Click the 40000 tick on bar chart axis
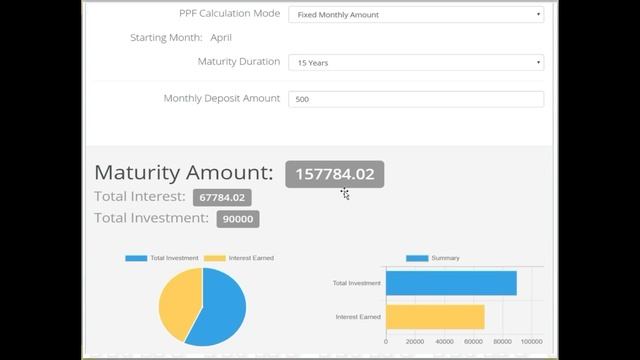 [x=444, y=342]
